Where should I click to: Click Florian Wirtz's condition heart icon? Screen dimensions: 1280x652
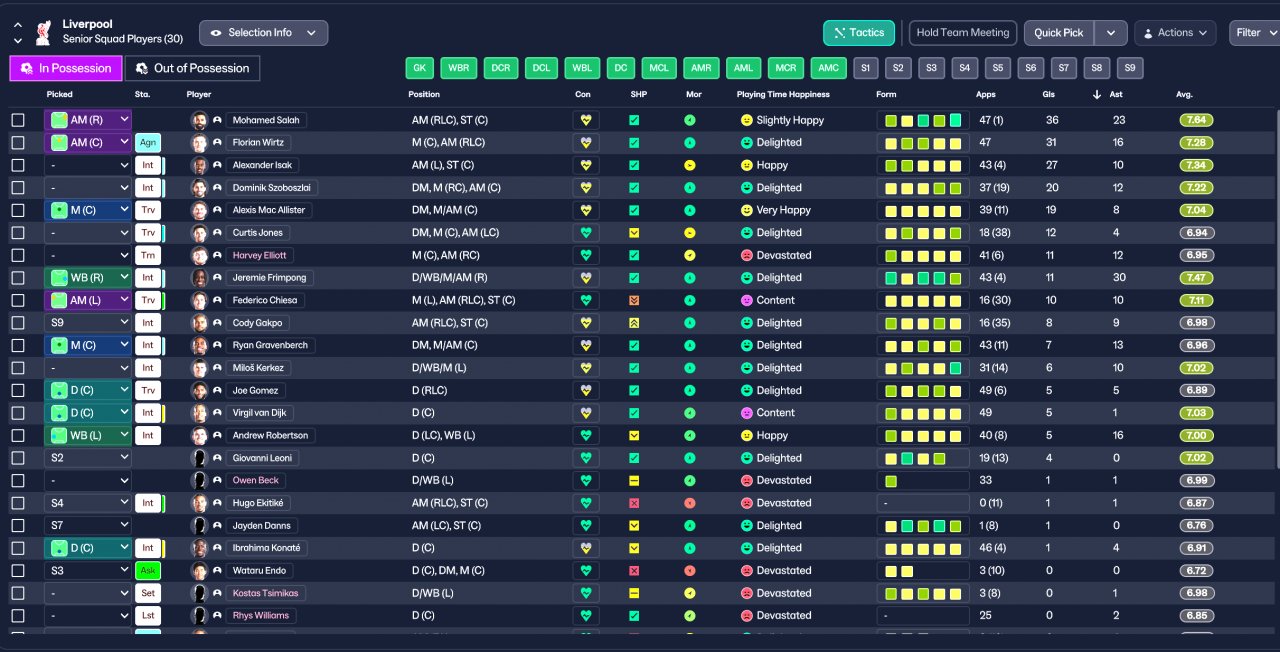586,142
